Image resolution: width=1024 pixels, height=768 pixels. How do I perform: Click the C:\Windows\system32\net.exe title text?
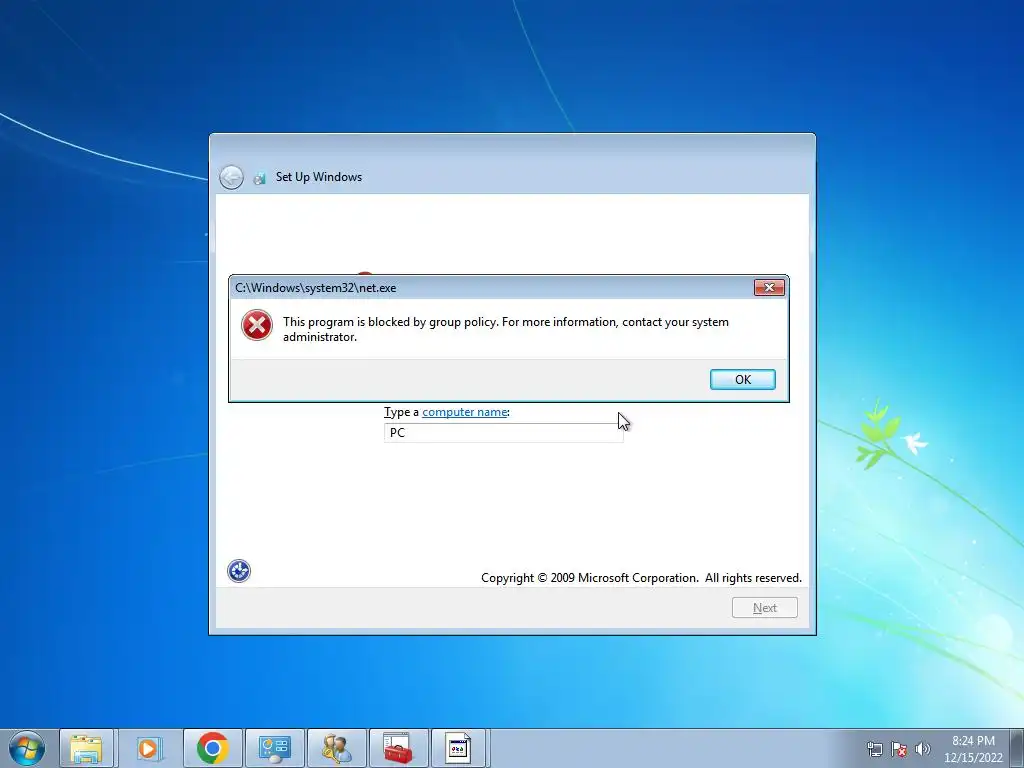click(x=315, y=288)
